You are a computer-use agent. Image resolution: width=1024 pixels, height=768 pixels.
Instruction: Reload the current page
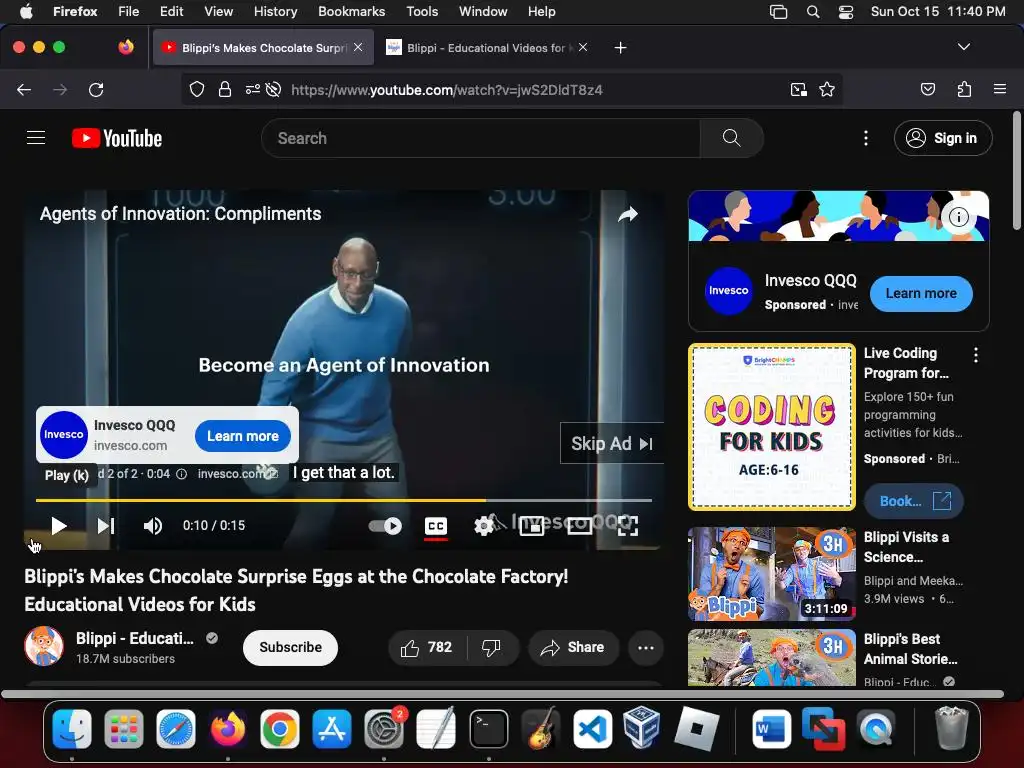(x=96, y=89)
